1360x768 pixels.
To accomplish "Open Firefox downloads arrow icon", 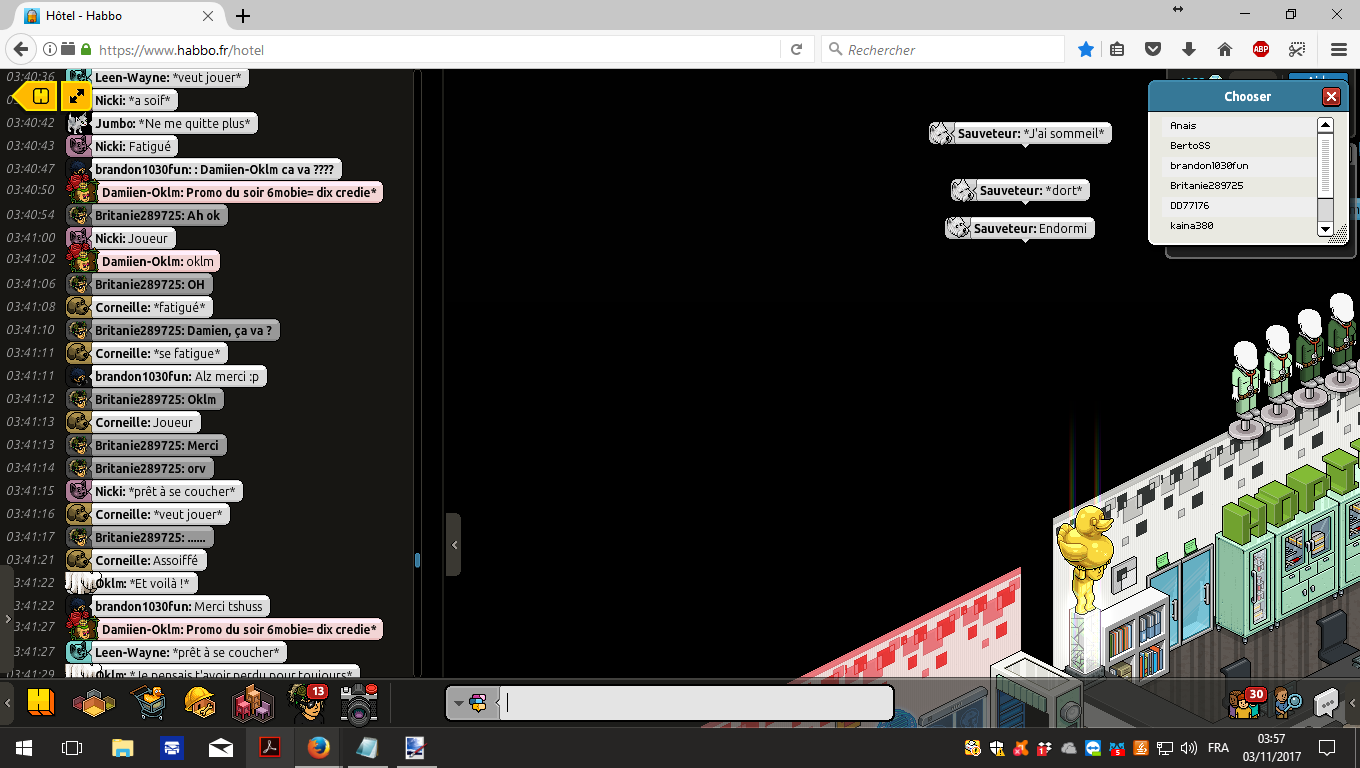I will [1189, 49].
